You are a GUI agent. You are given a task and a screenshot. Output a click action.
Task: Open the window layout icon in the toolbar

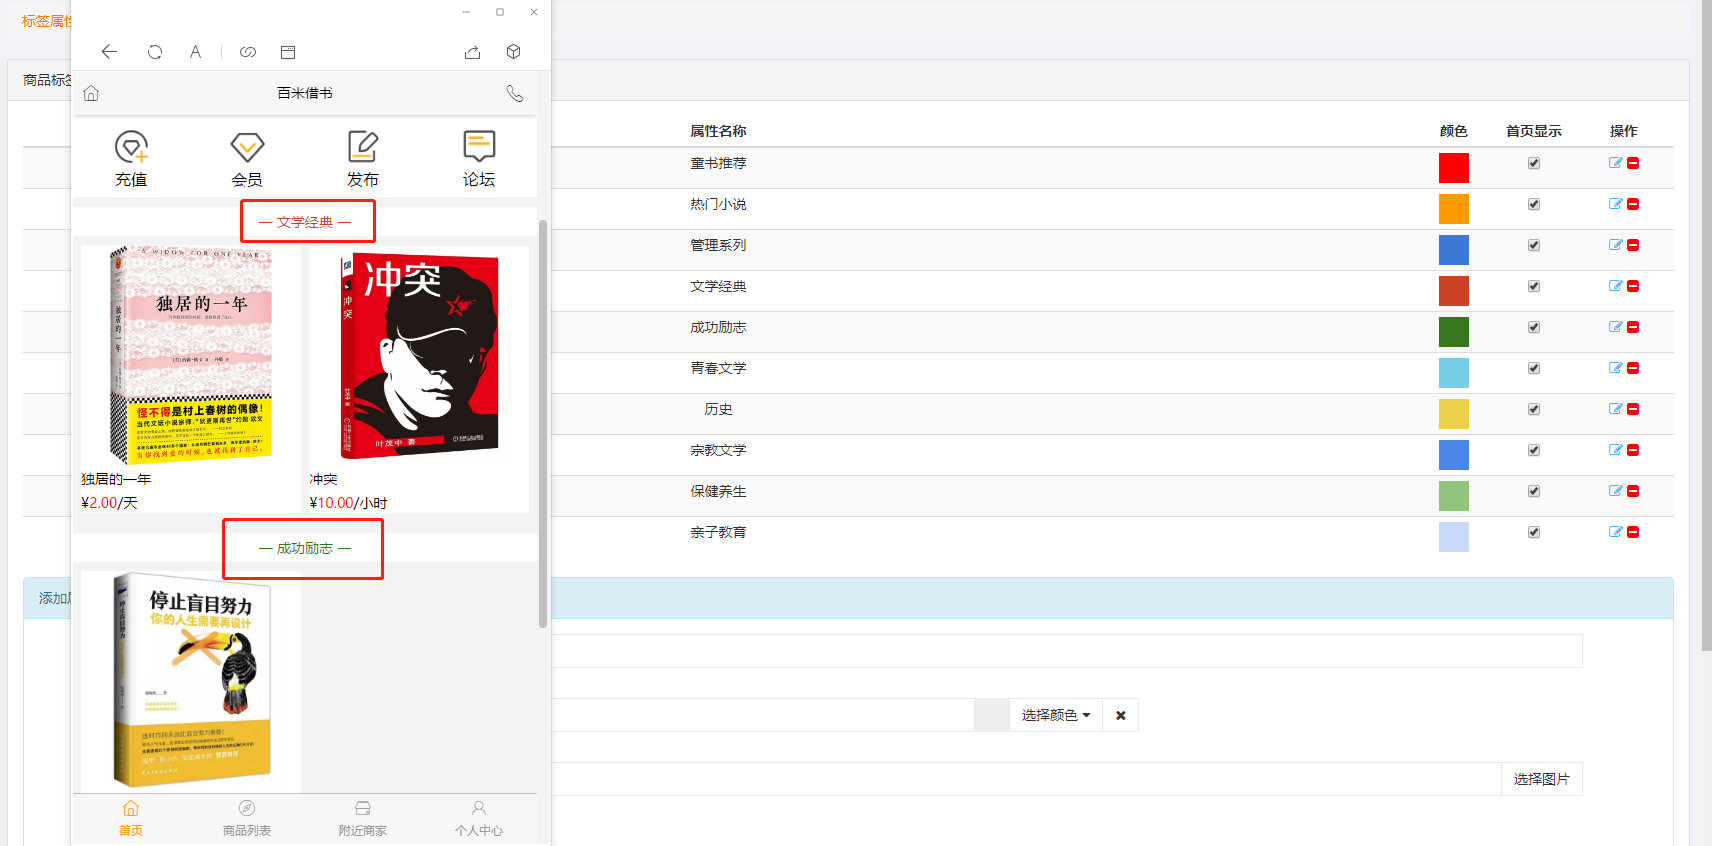288,52
